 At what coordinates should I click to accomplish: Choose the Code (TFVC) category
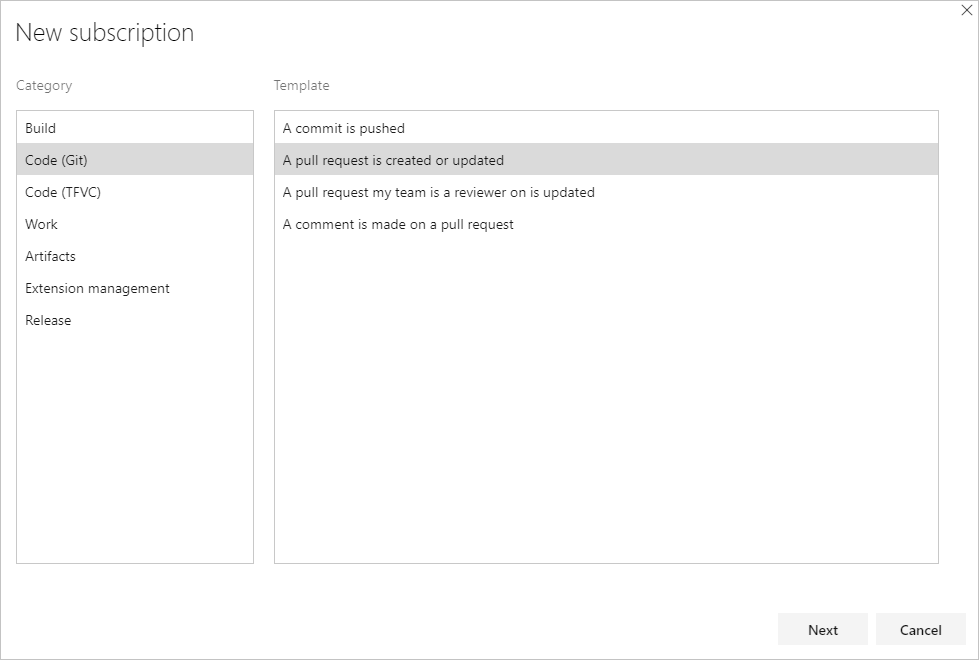(x=135, y=192)
